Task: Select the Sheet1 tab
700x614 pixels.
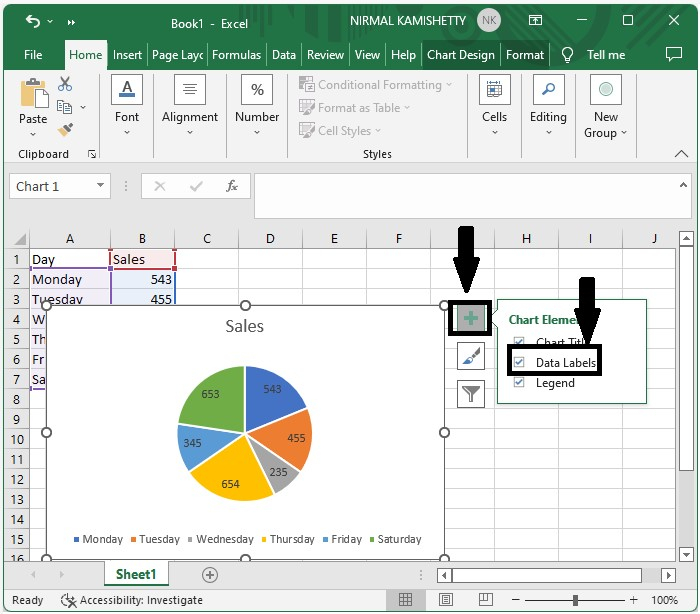Action: pyautogui.click(x=136, y=574)
